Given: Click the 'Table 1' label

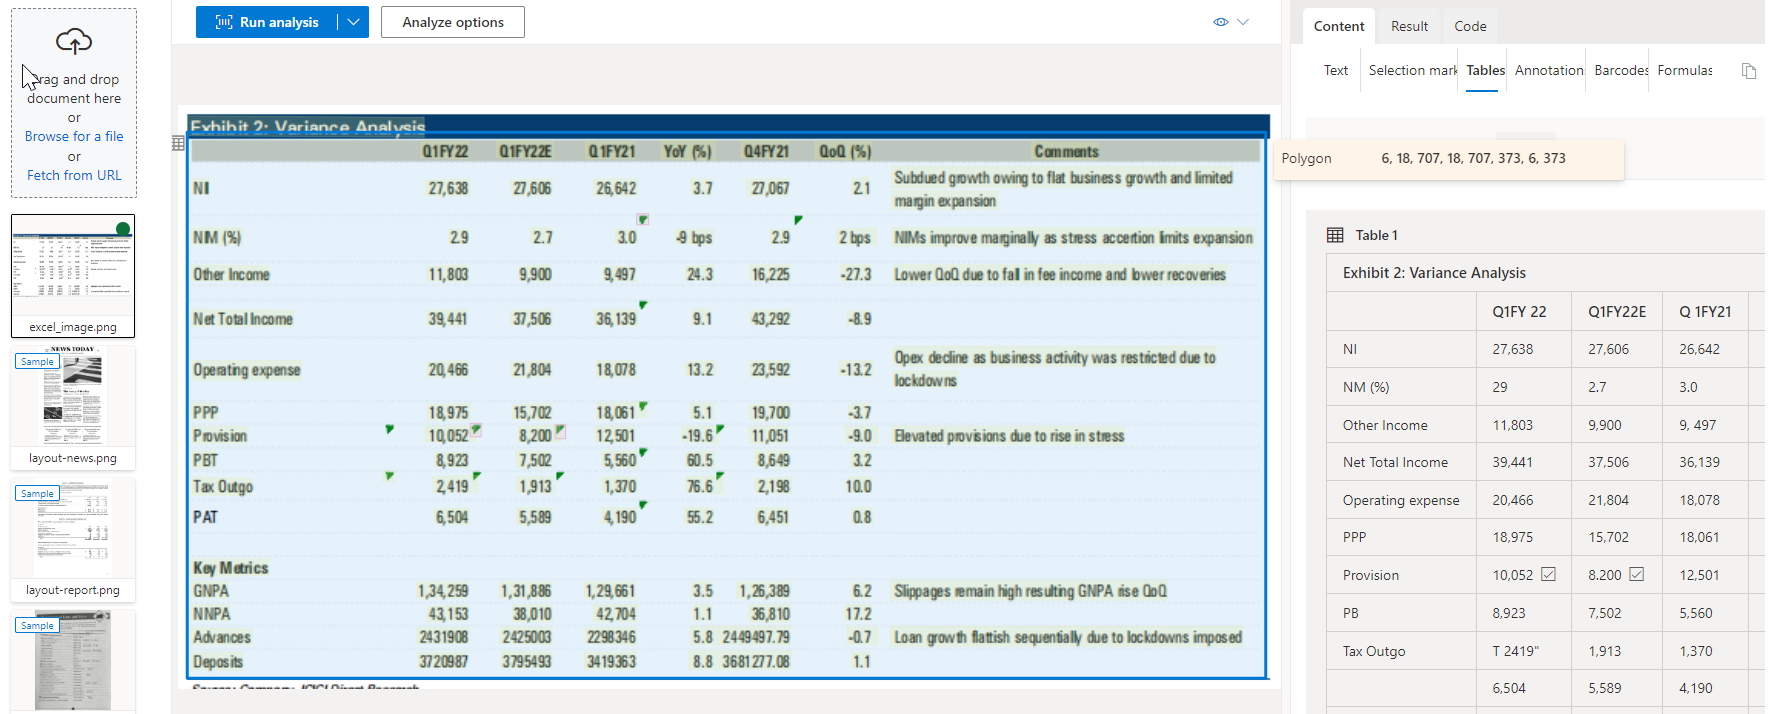Looking at the screenshot, I should pyautogui.click(x=1376, y=235).
